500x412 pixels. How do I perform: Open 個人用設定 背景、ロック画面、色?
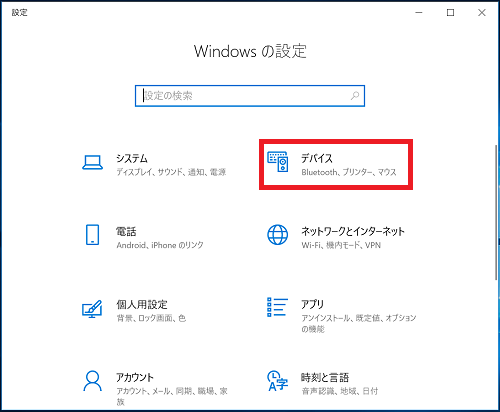[x=151, y=318]
